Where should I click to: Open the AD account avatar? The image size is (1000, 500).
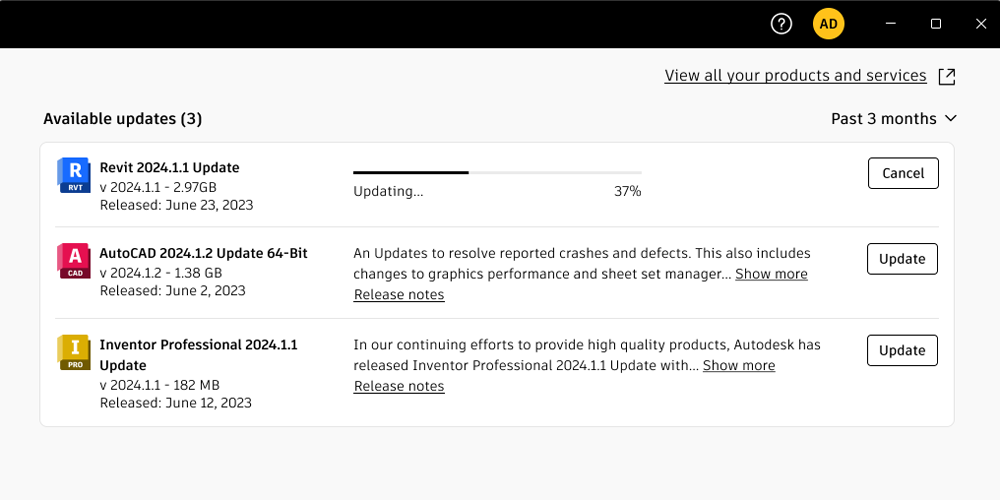[x=829, y=24]
